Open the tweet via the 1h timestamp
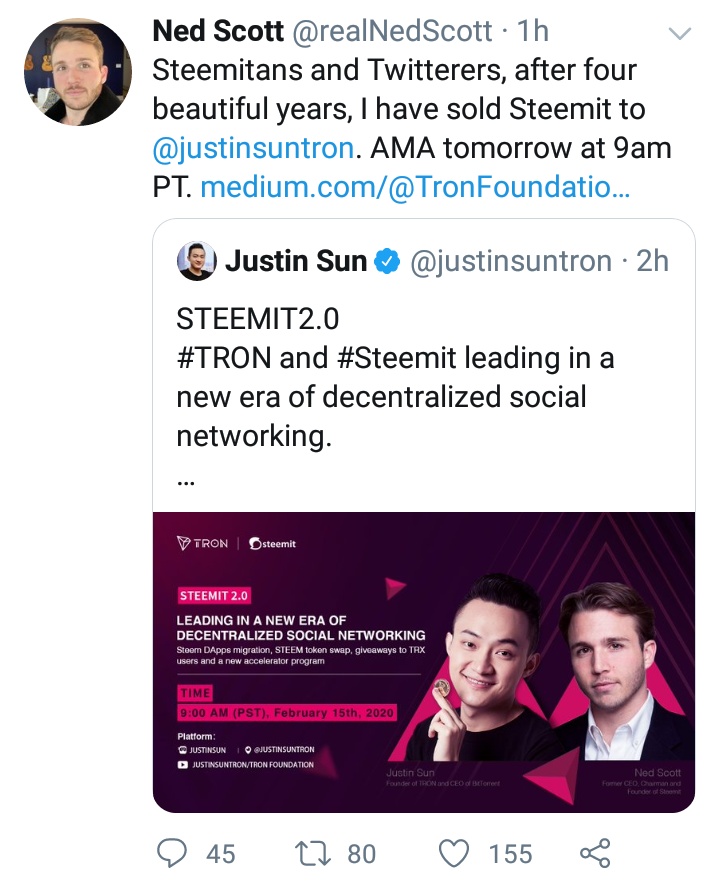This screenshot has height=889, width=720. click(533, 32)
